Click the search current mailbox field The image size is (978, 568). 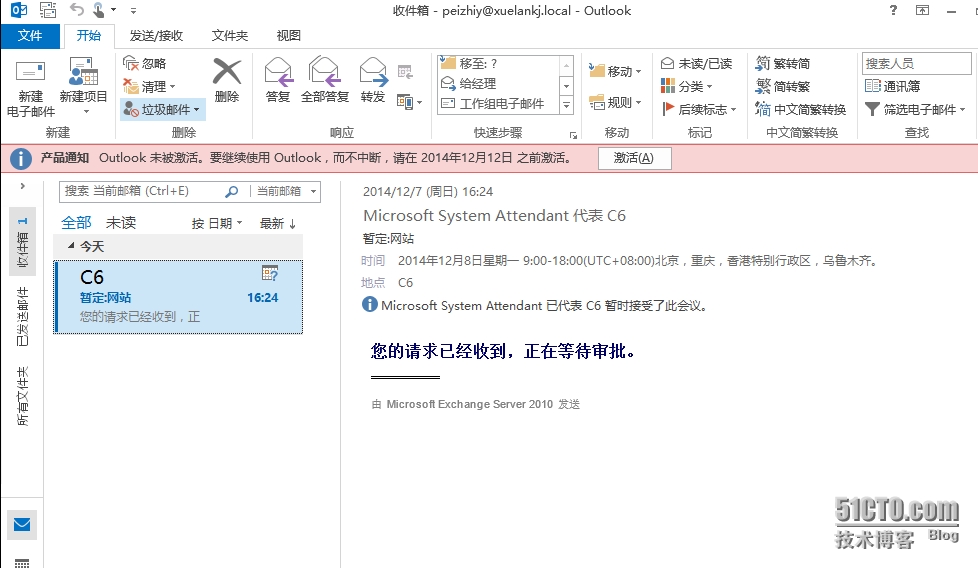pyautogui.click(x=142, y=191)
